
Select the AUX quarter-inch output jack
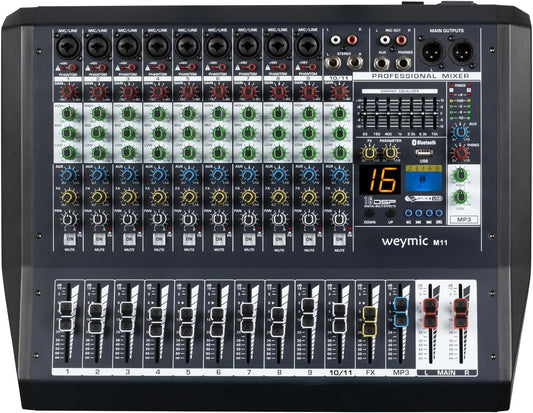point(381,63)
